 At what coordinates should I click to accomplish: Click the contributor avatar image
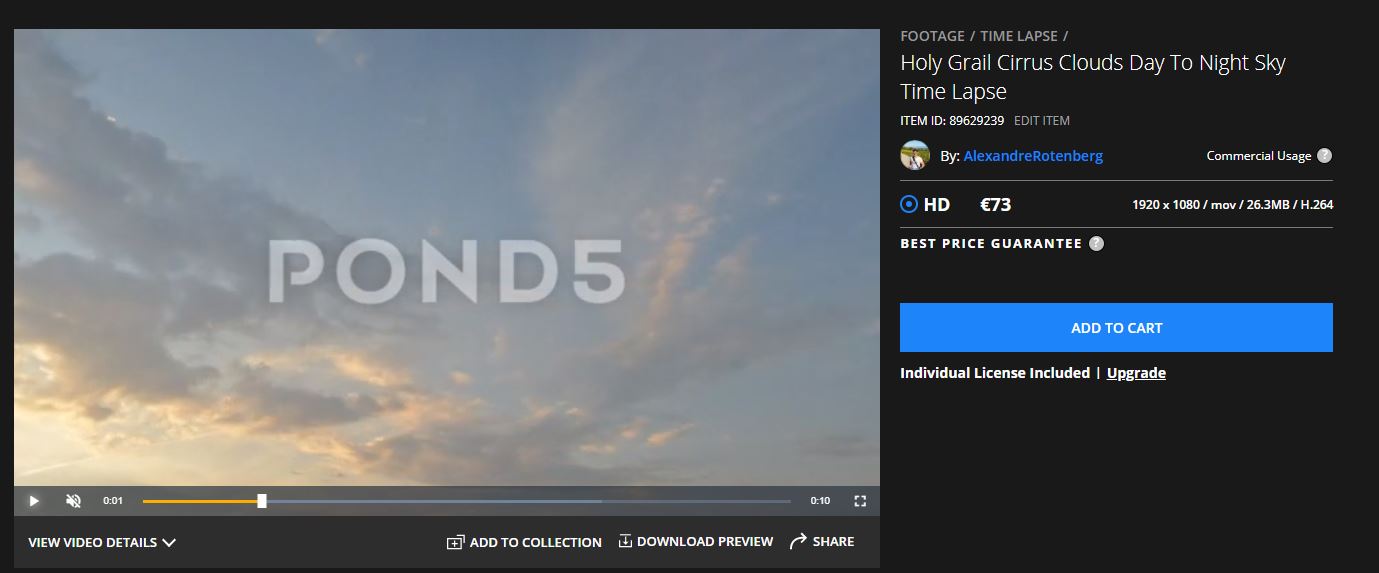(x=915, y=155)
